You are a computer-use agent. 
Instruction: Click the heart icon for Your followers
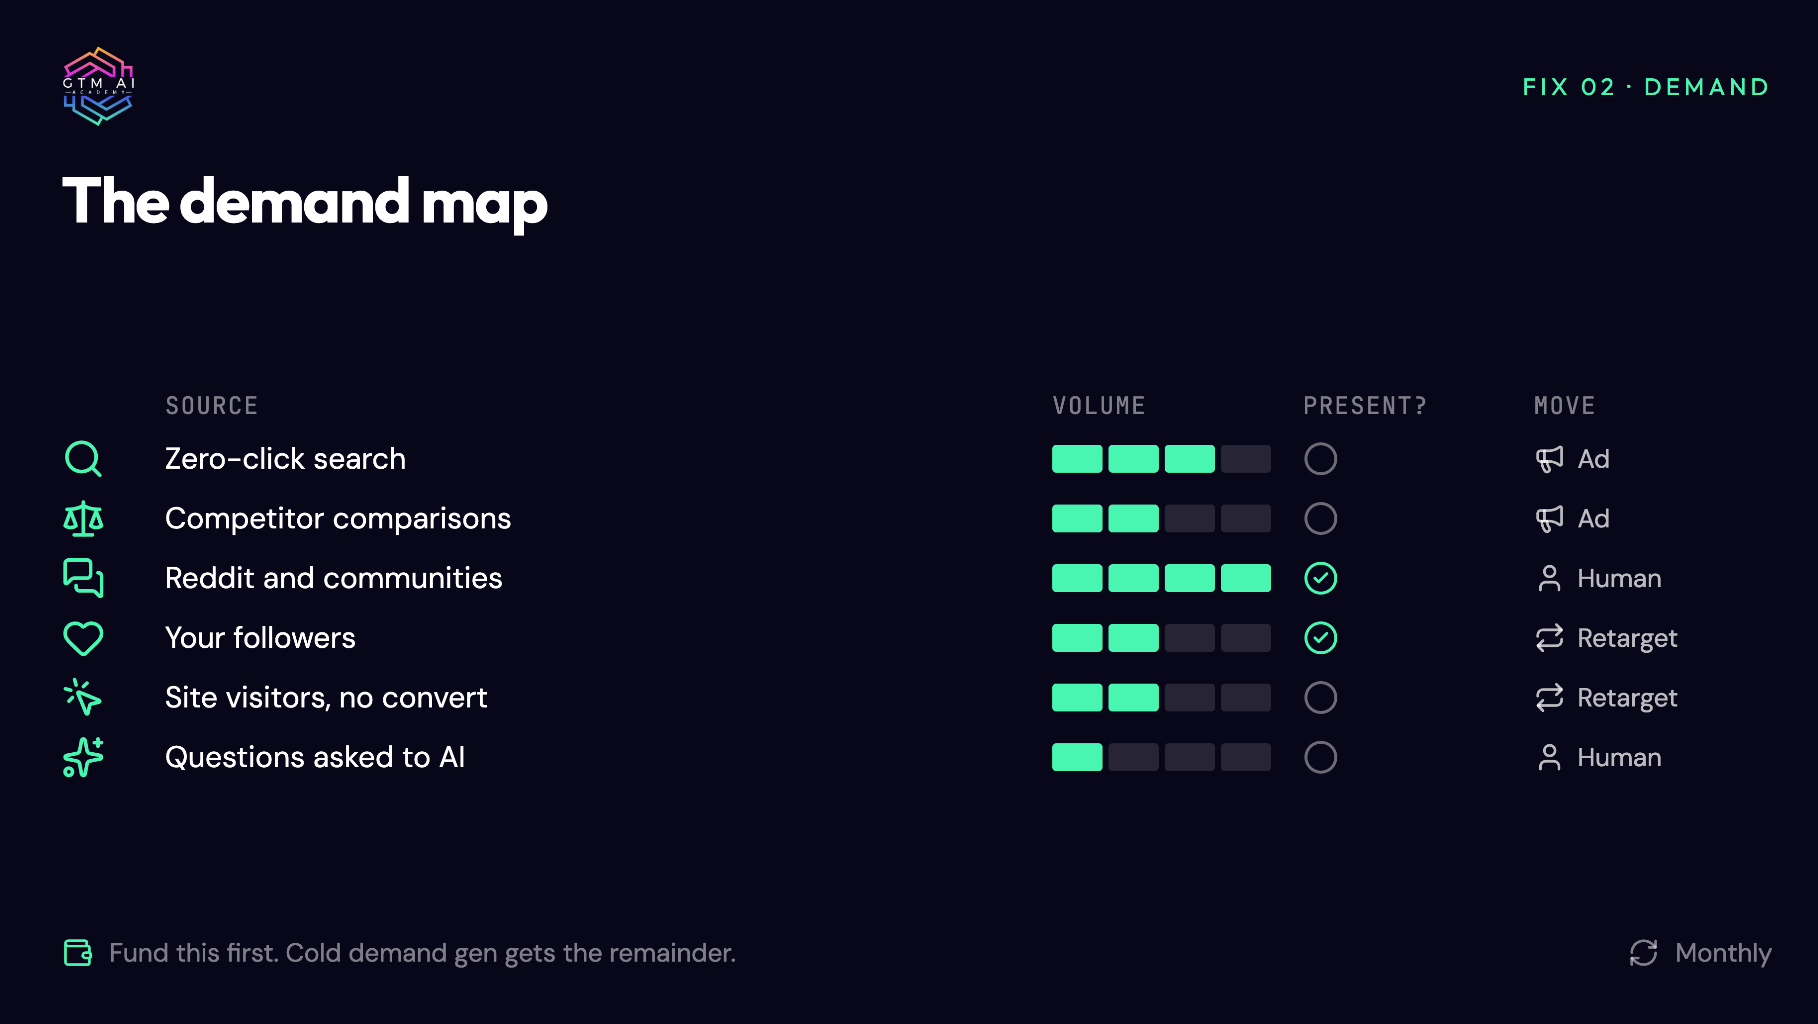[83, 638]
